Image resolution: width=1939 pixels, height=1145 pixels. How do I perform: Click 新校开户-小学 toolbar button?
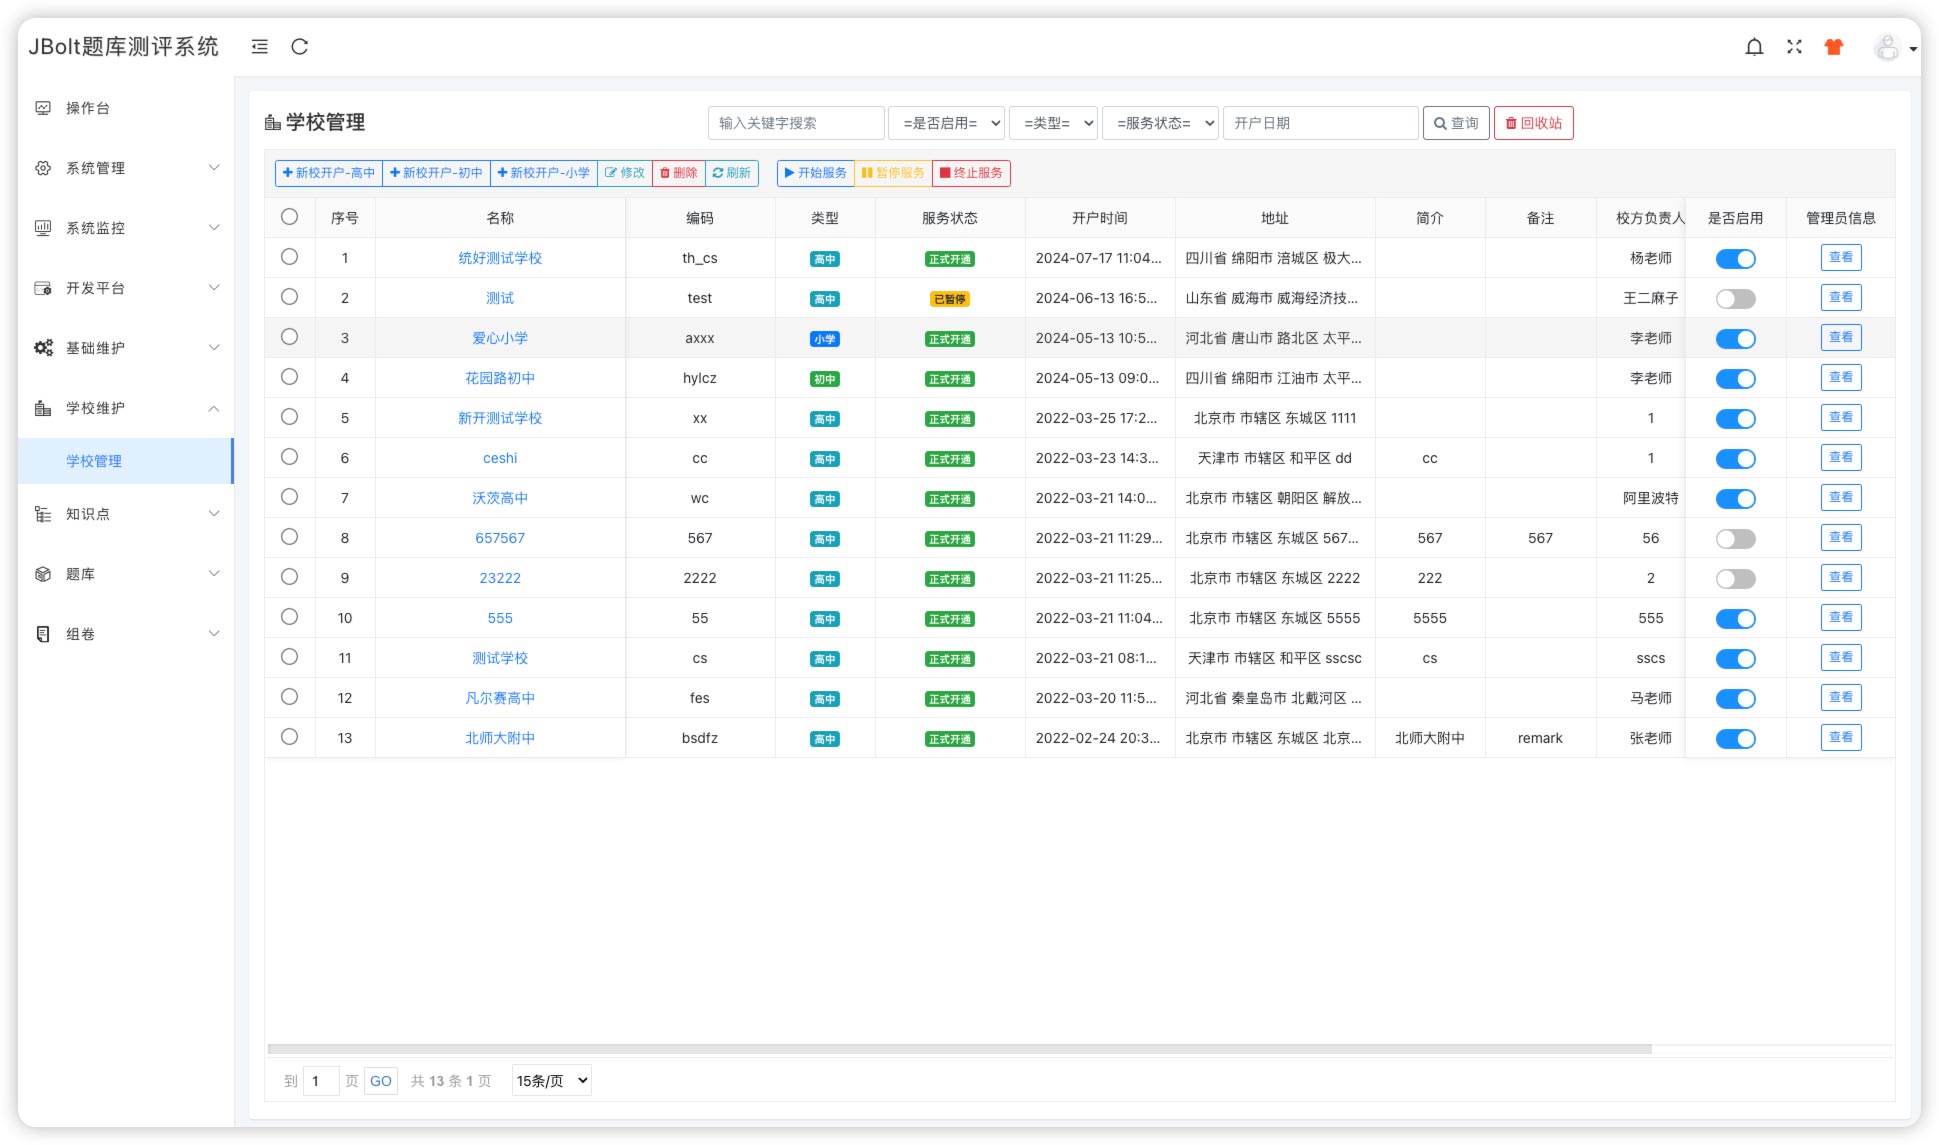click(x=544, y=173)
